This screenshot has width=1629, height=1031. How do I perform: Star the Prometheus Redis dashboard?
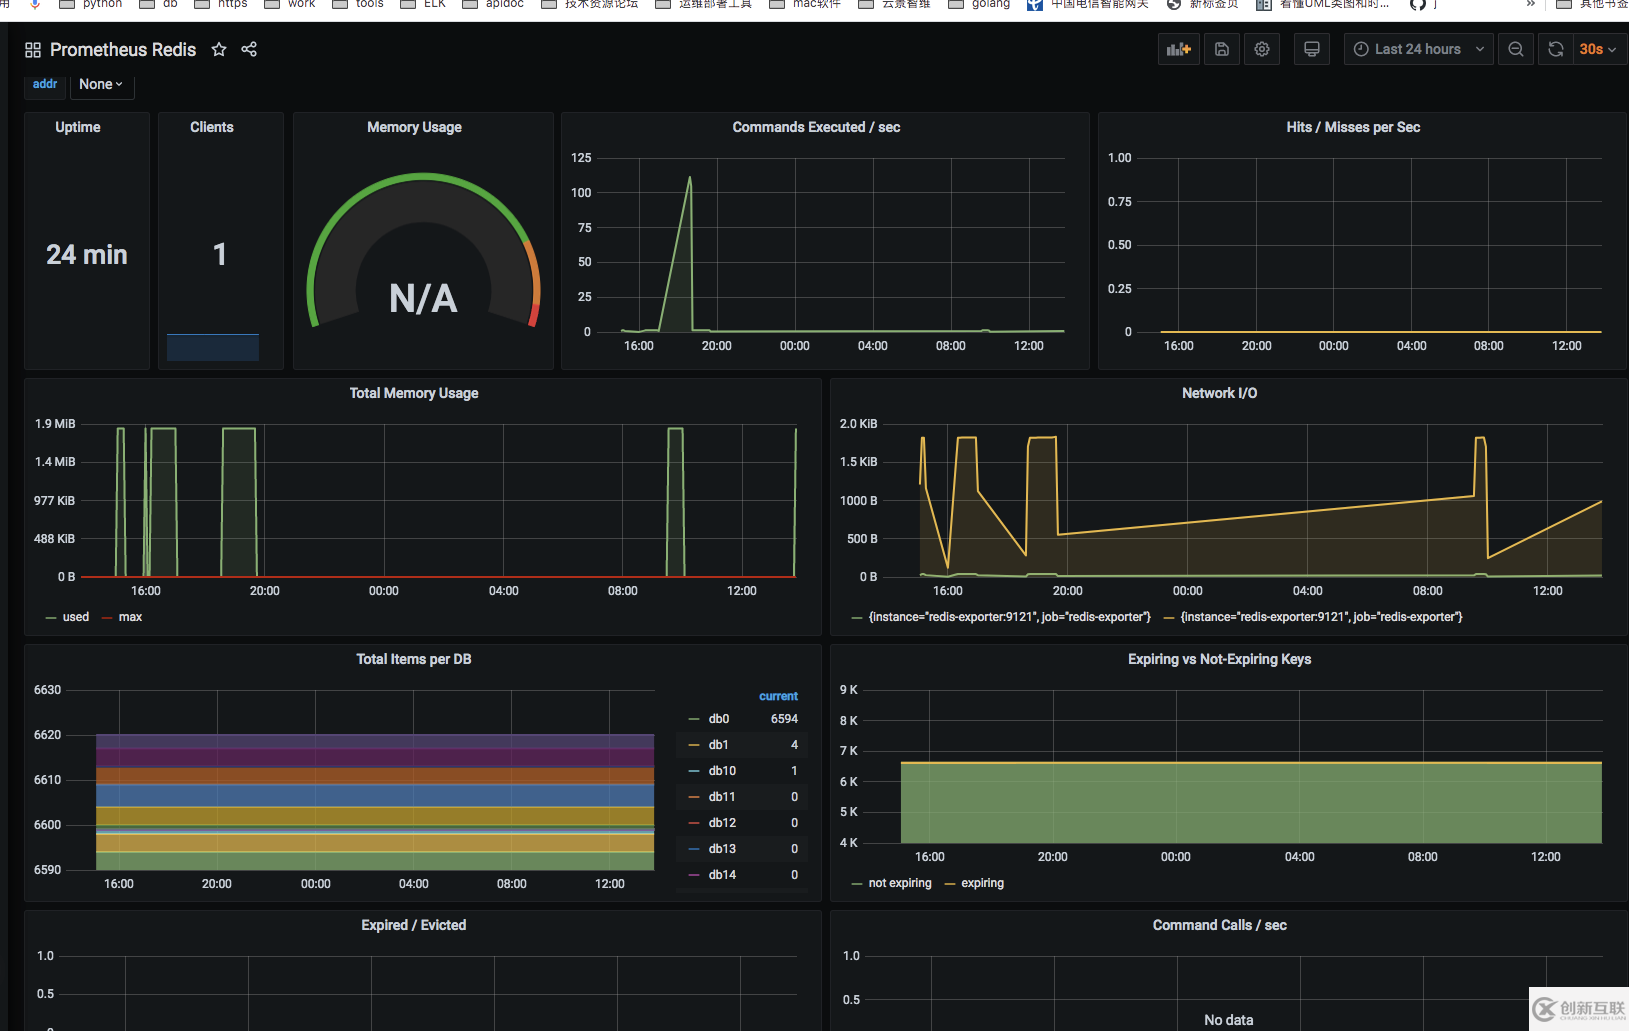click(219, 49)
